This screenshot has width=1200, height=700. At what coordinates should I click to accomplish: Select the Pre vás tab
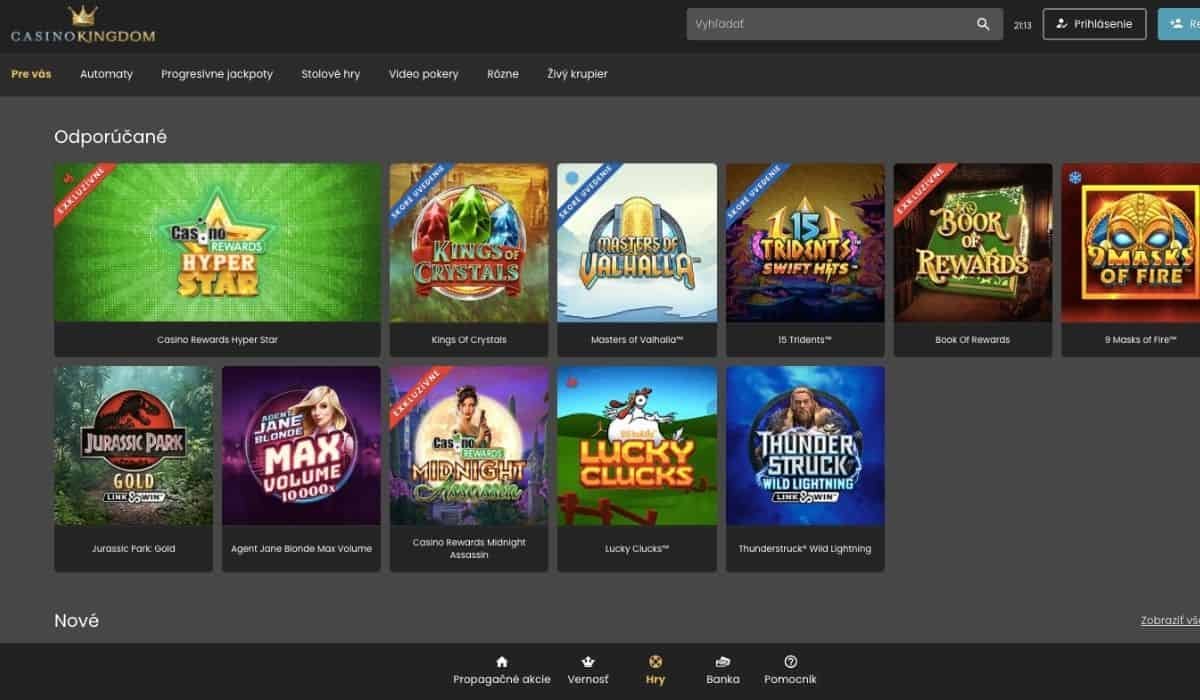(x=31, y=74)
